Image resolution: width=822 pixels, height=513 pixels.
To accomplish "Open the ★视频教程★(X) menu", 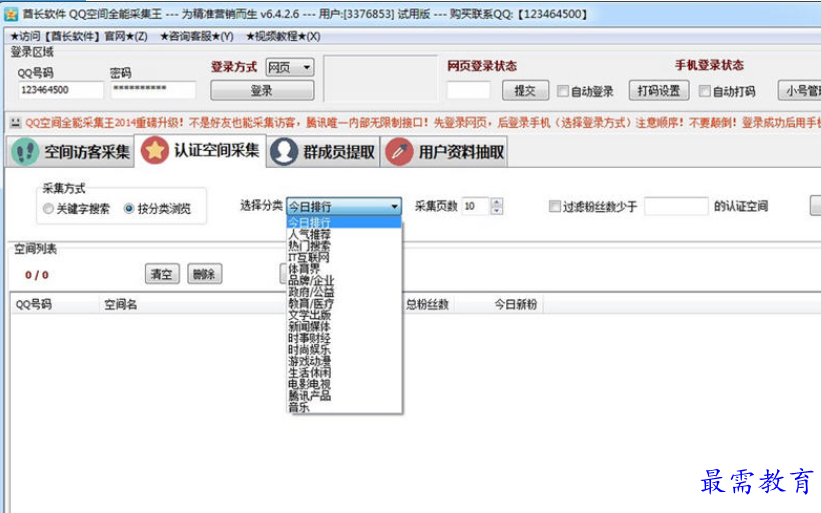I will [x=283, y=36].
